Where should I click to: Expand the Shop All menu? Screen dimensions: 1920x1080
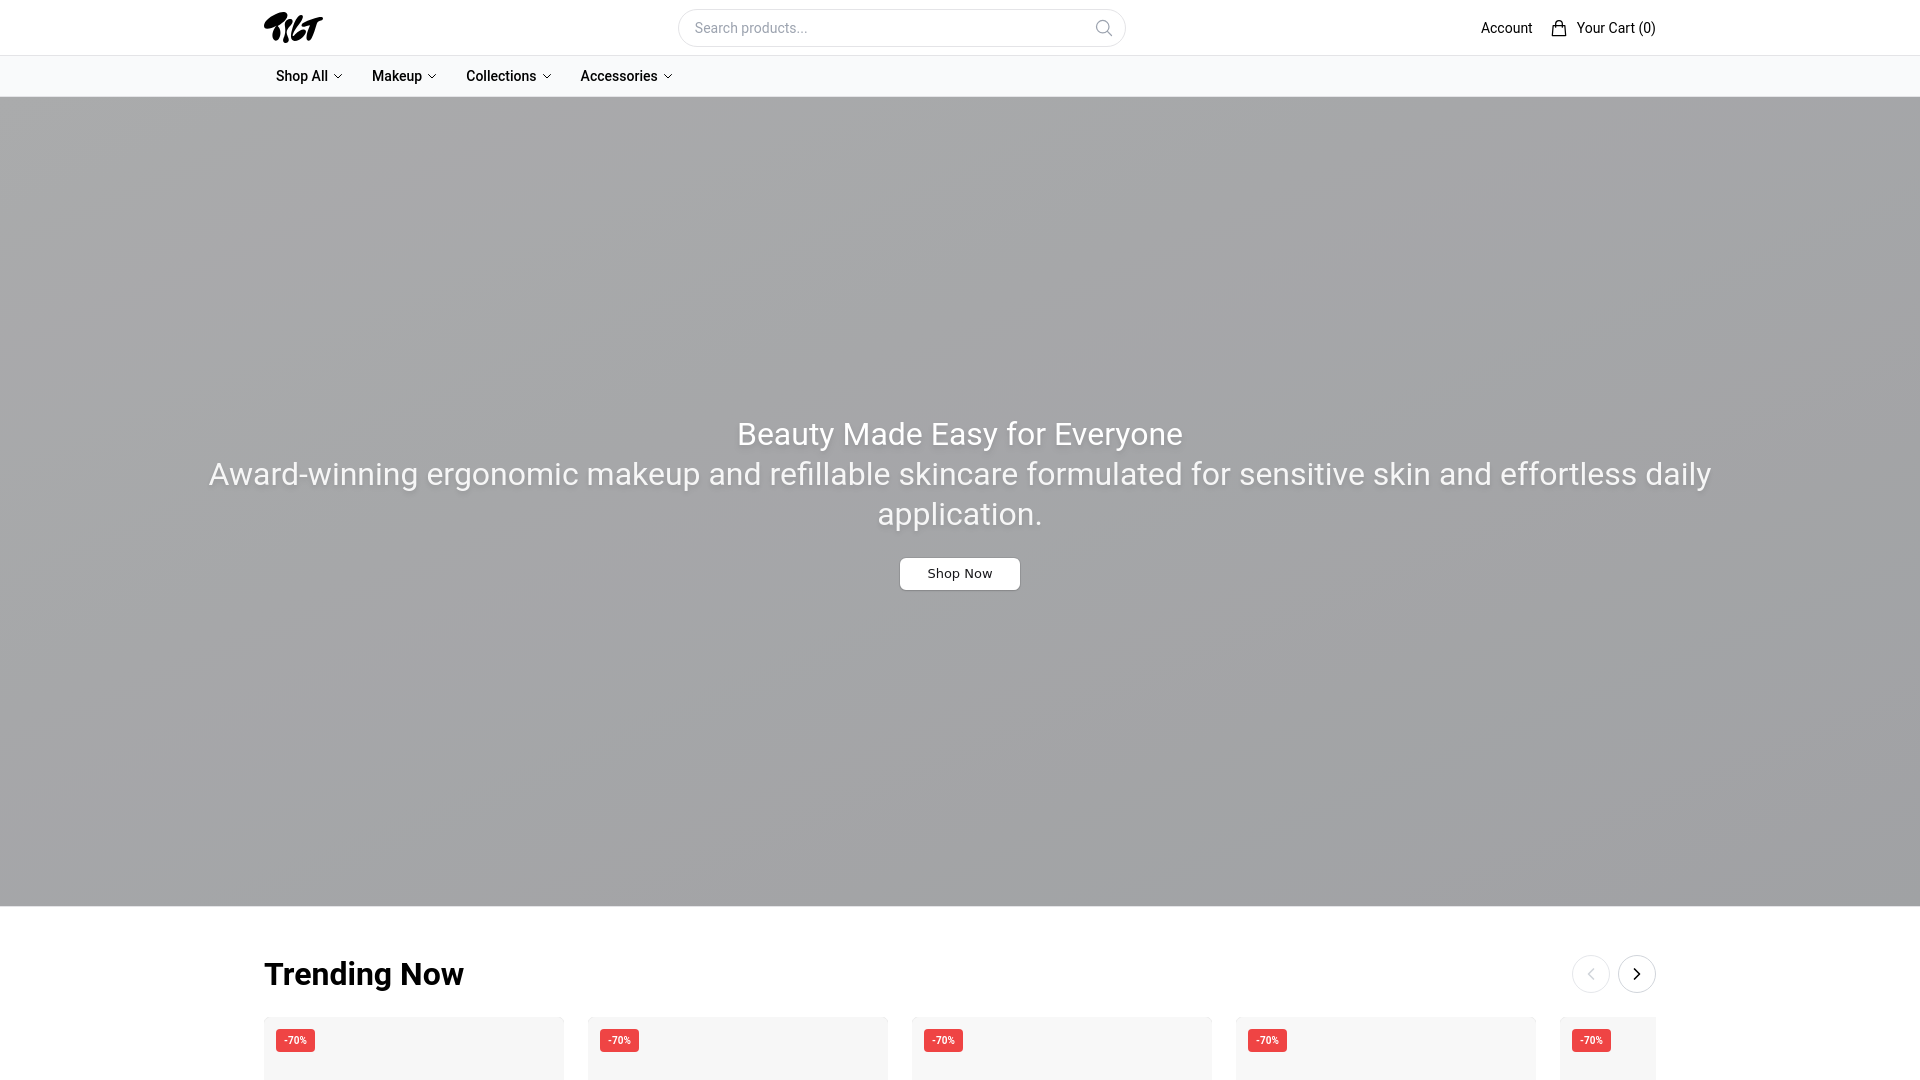tap(309, 76)
